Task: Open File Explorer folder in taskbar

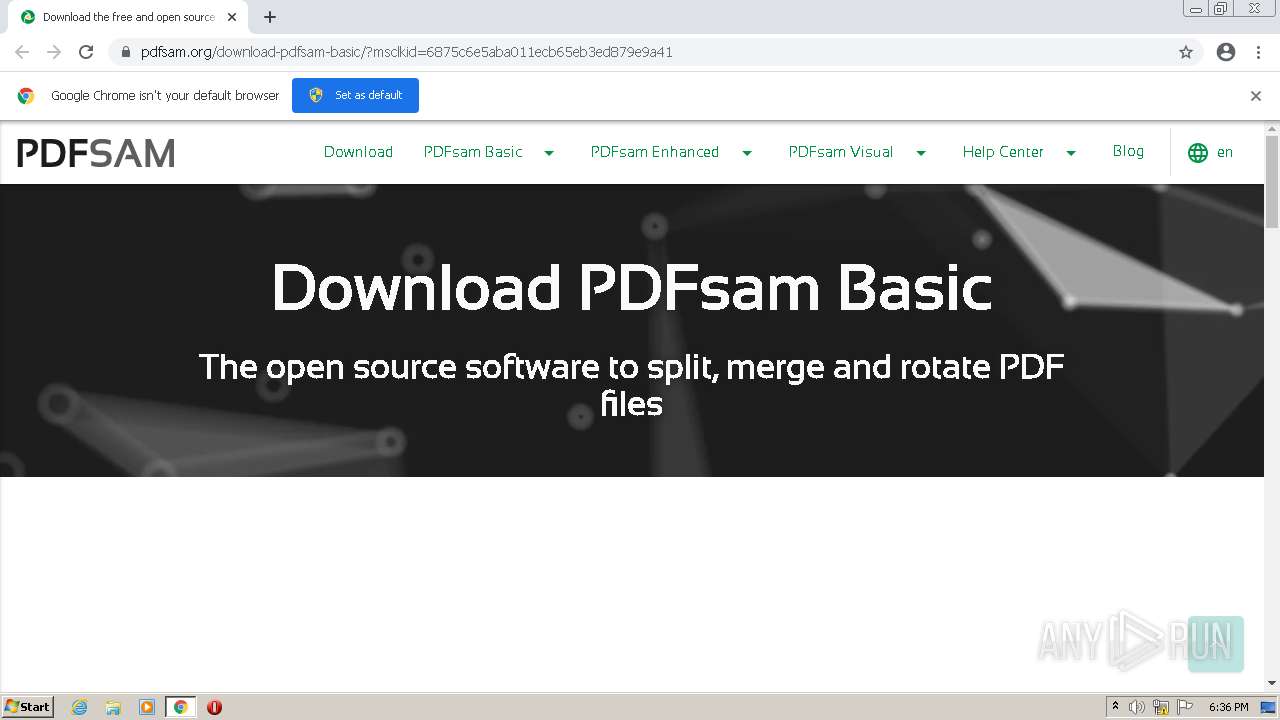Action: 113,707
